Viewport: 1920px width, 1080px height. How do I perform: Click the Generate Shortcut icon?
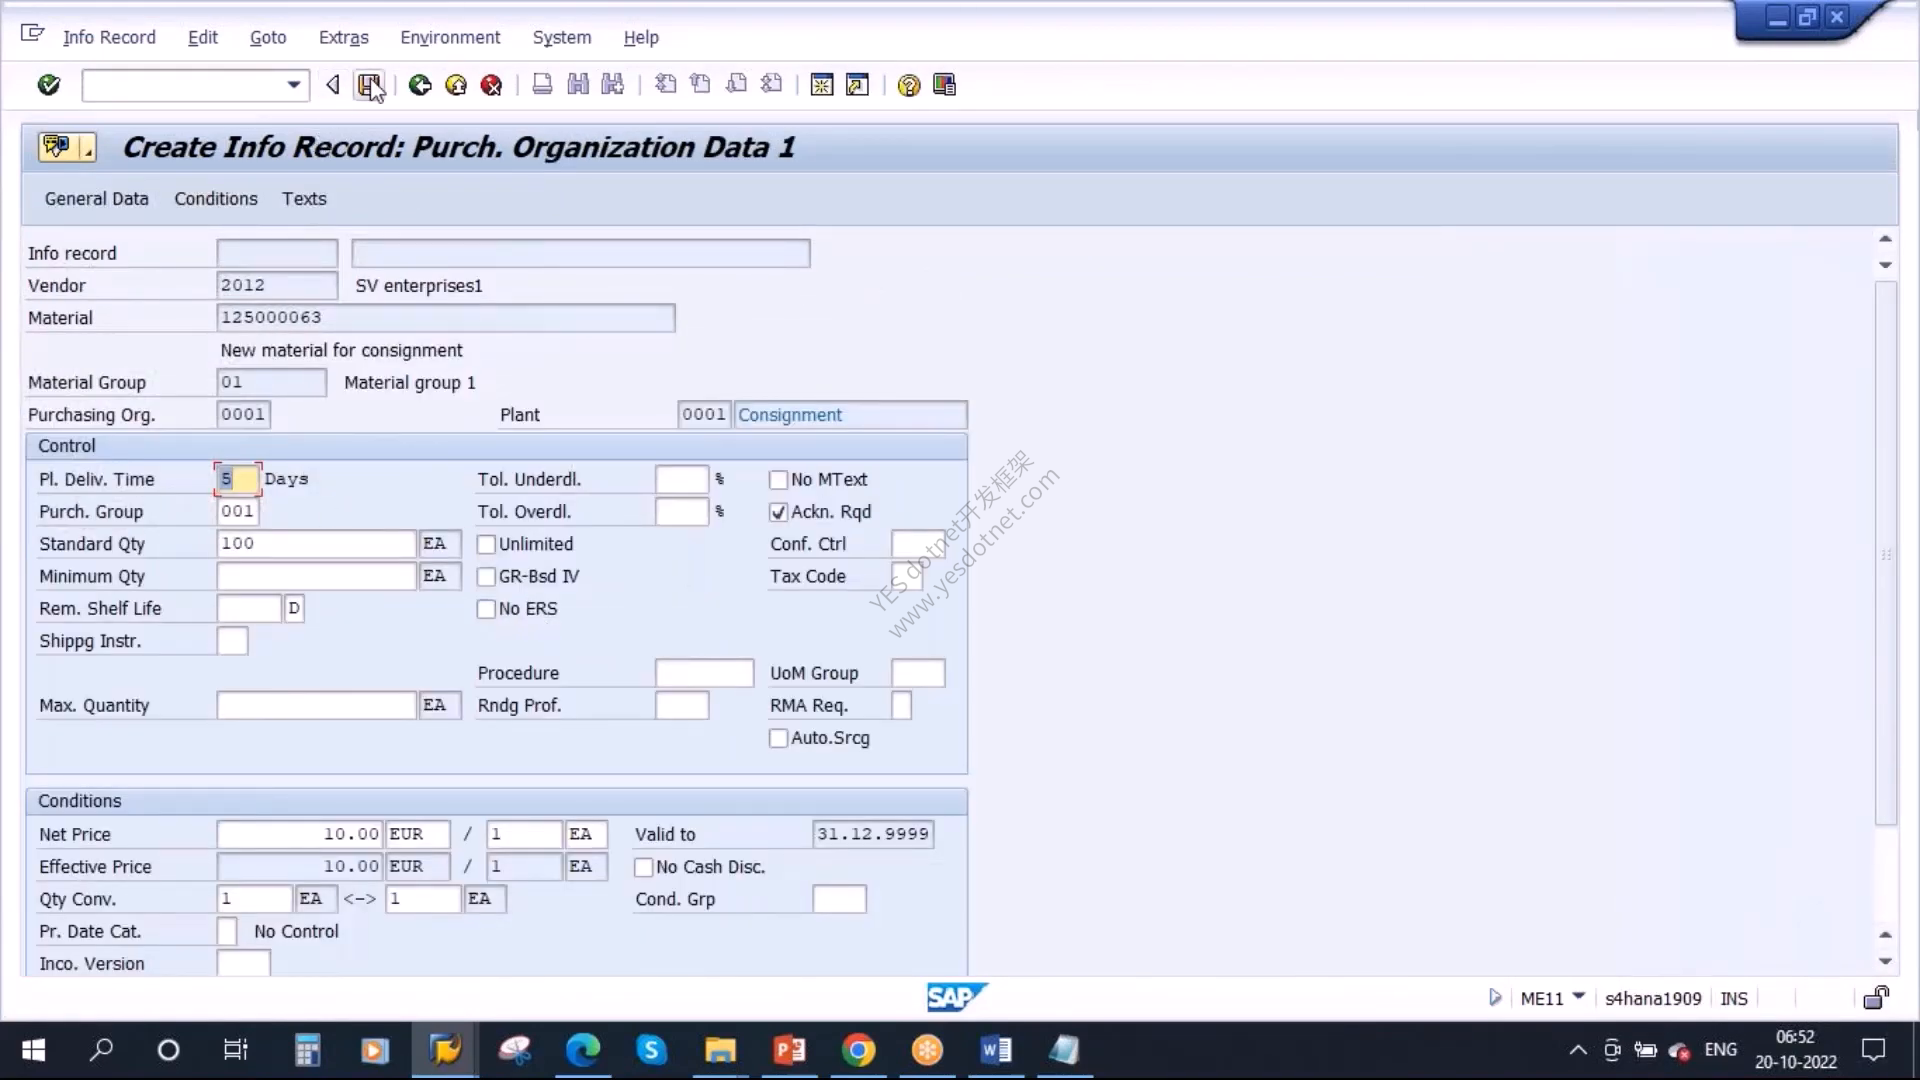(x=858, y=85)
